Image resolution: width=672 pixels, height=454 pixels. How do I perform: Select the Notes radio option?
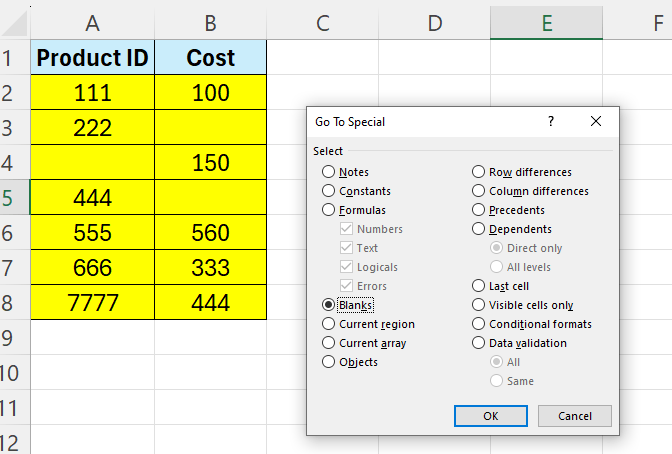click(328, 172)
